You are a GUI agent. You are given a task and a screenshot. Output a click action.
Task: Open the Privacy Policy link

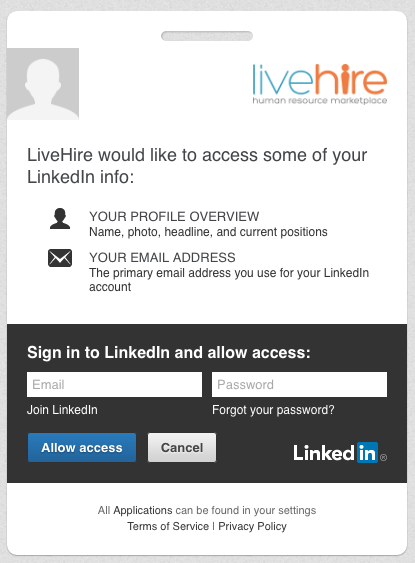252,526
